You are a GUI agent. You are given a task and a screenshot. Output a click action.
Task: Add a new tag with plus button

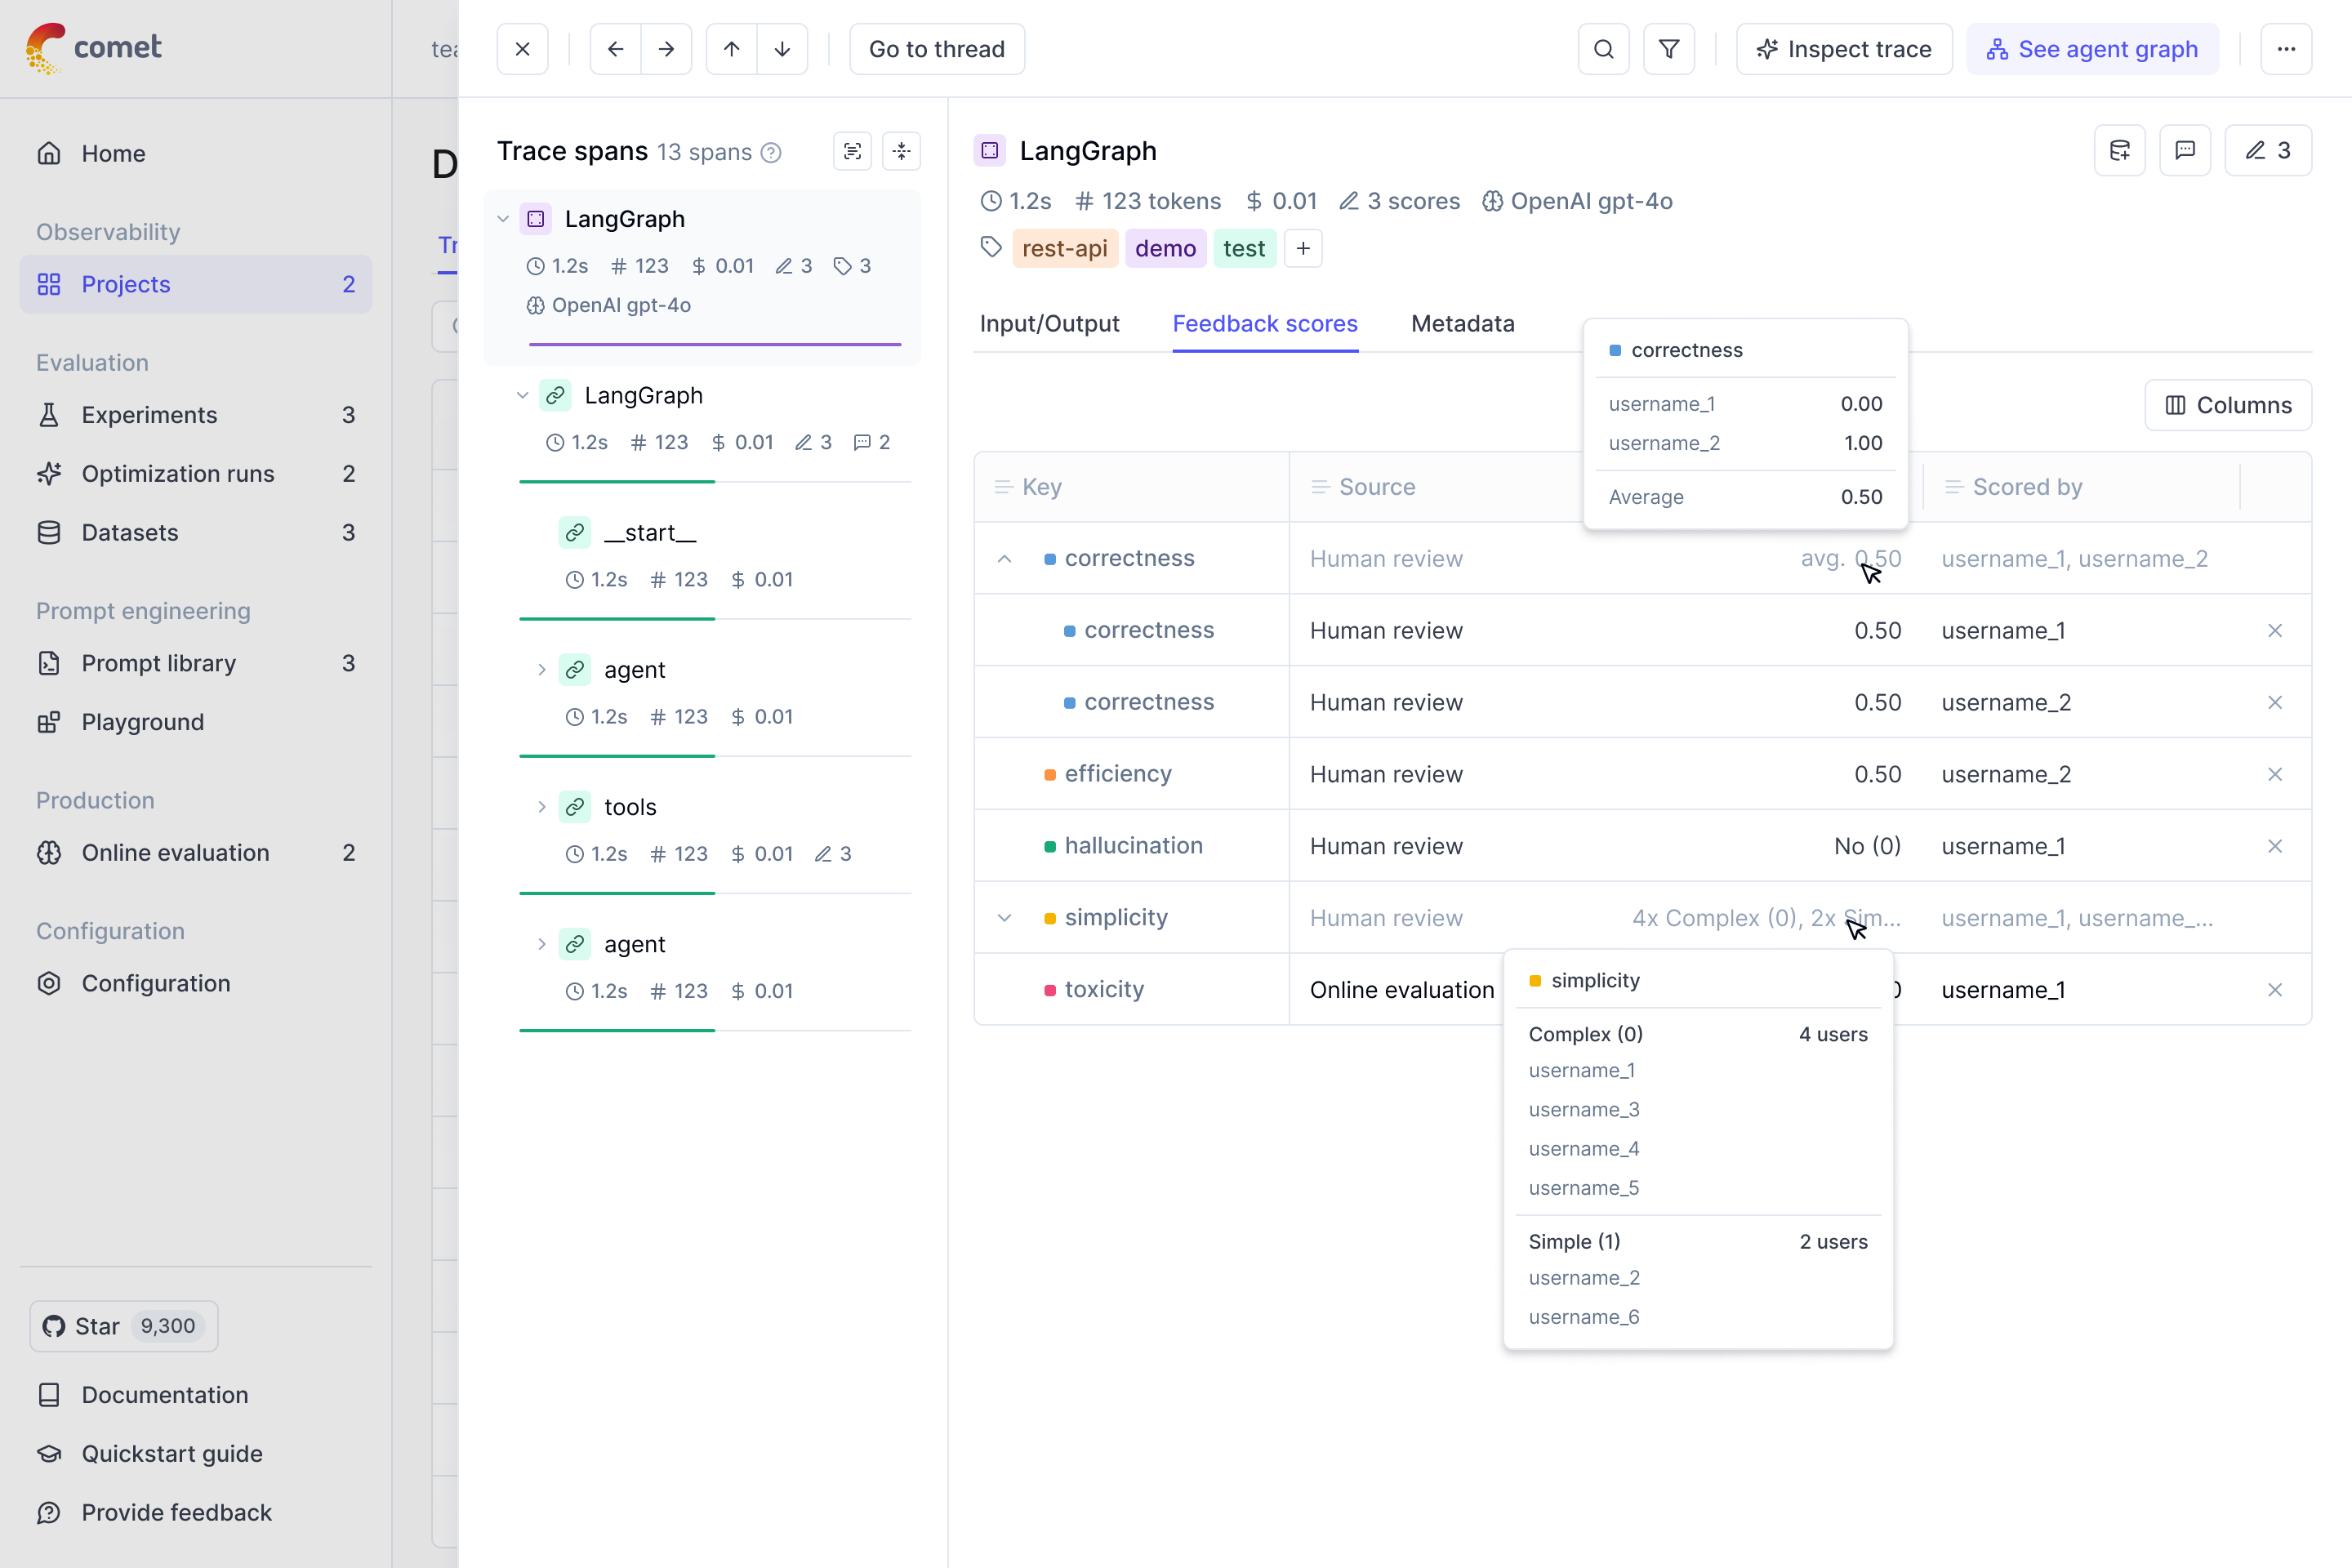tap(1303, 248)
